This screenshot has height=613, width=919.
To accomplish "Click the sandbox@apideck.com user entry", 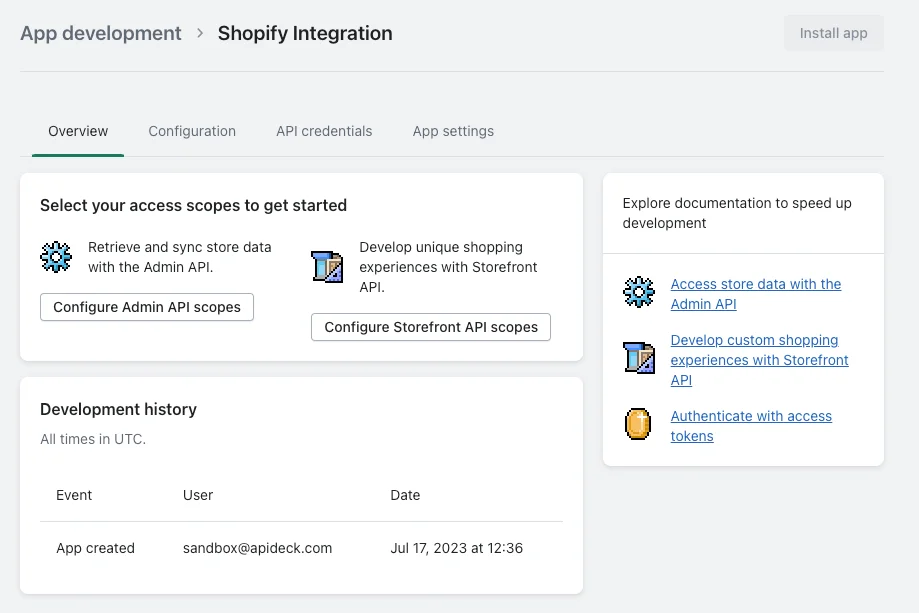I will (x=257, y=548).
